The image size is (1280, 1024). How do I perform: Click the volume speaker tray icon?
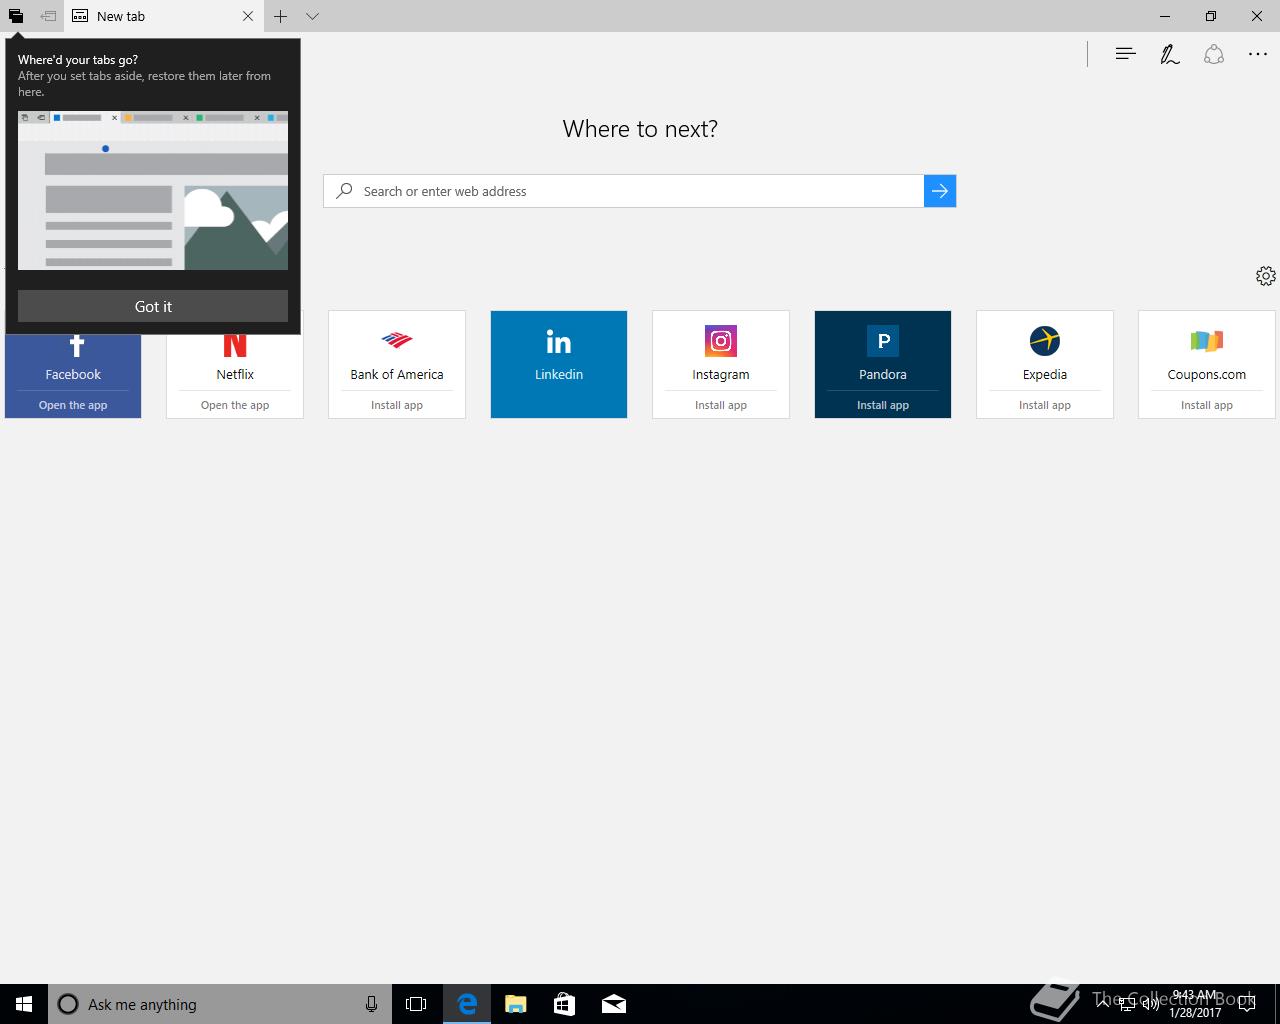coord(1150,1004)
